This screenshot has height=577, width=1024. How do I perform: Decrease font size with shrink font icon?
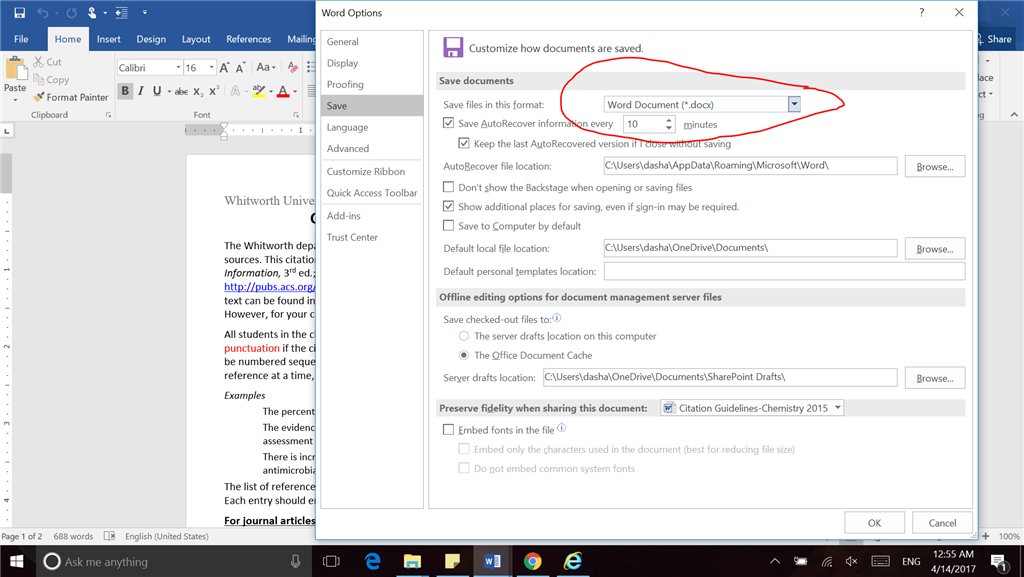(240, 67)
